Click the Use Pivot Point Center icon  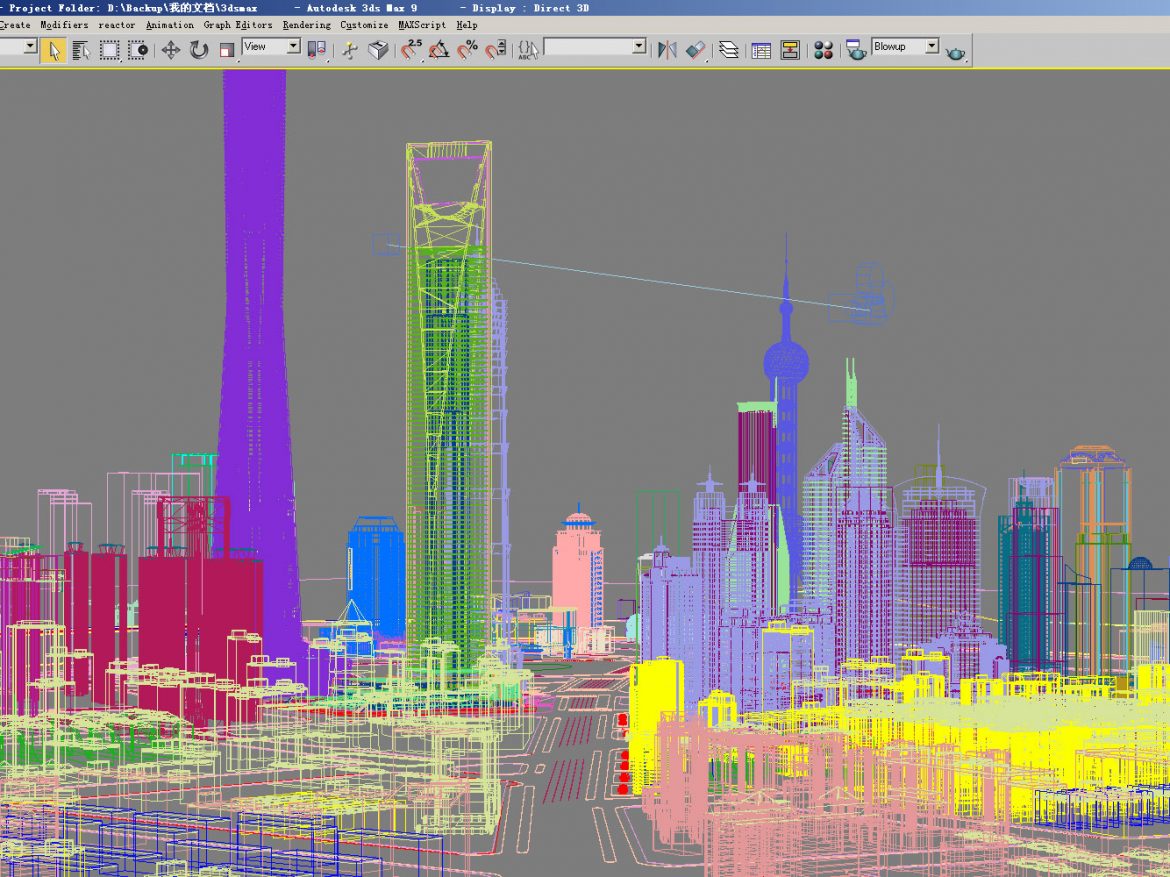click(x=316, y=50)
